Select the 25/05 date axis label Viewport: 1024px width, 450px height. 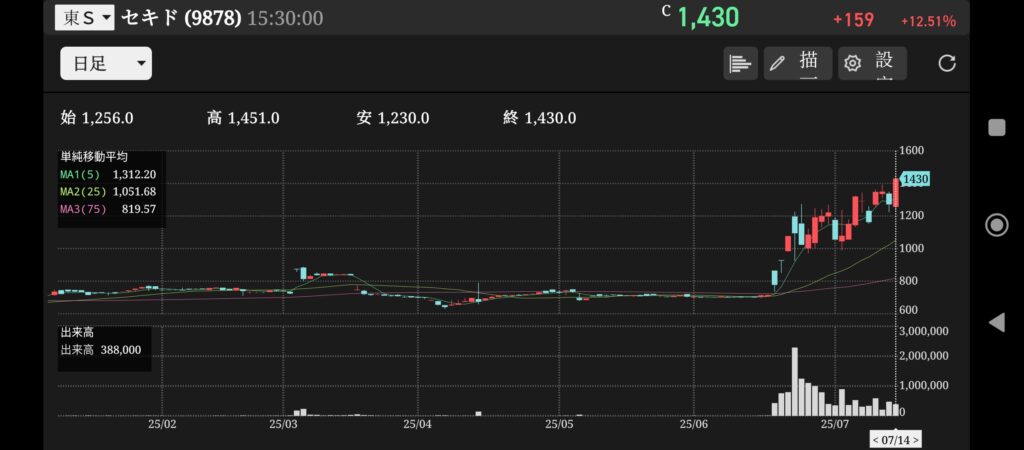[557, 424]
